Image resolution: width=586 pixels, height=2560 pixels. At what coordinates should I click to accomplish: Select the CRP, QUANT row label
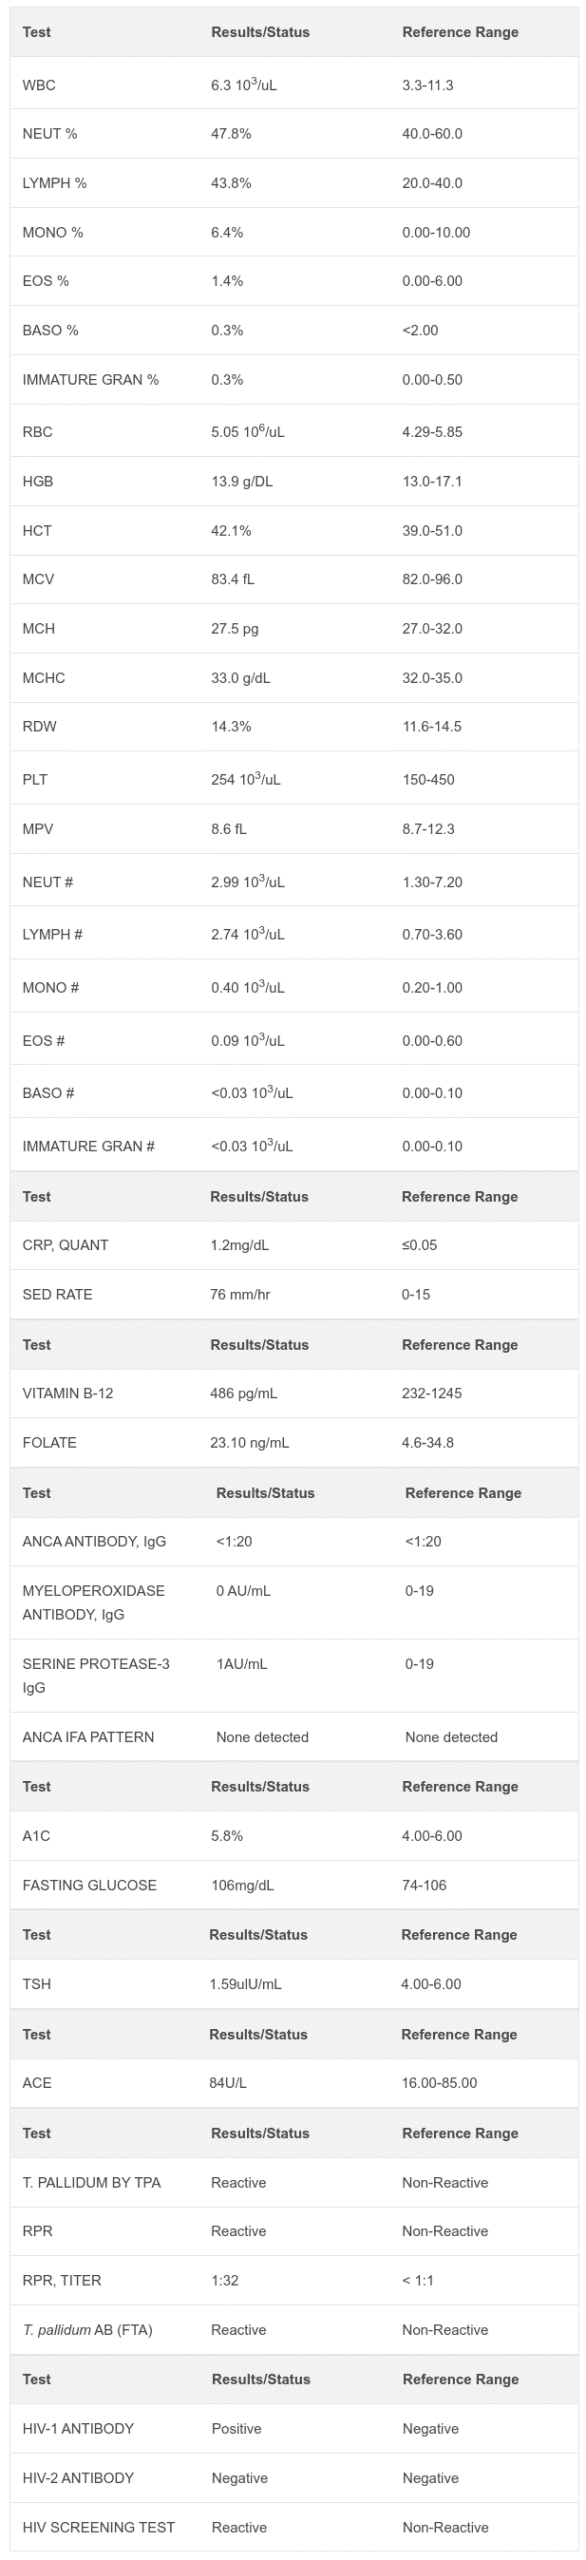click(65, 1245)
